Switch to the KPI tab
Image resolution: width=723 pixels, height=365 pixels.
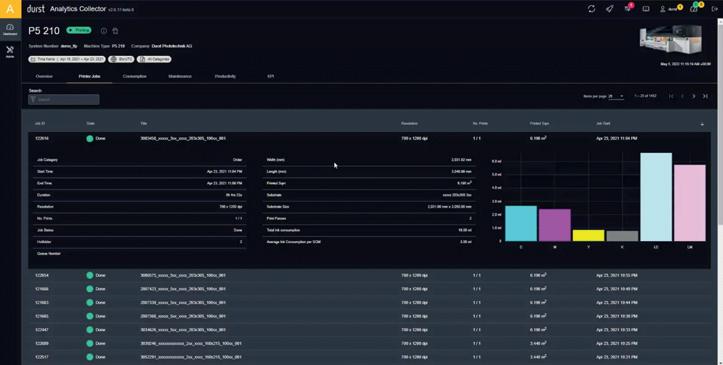click(x=271, y=76)
